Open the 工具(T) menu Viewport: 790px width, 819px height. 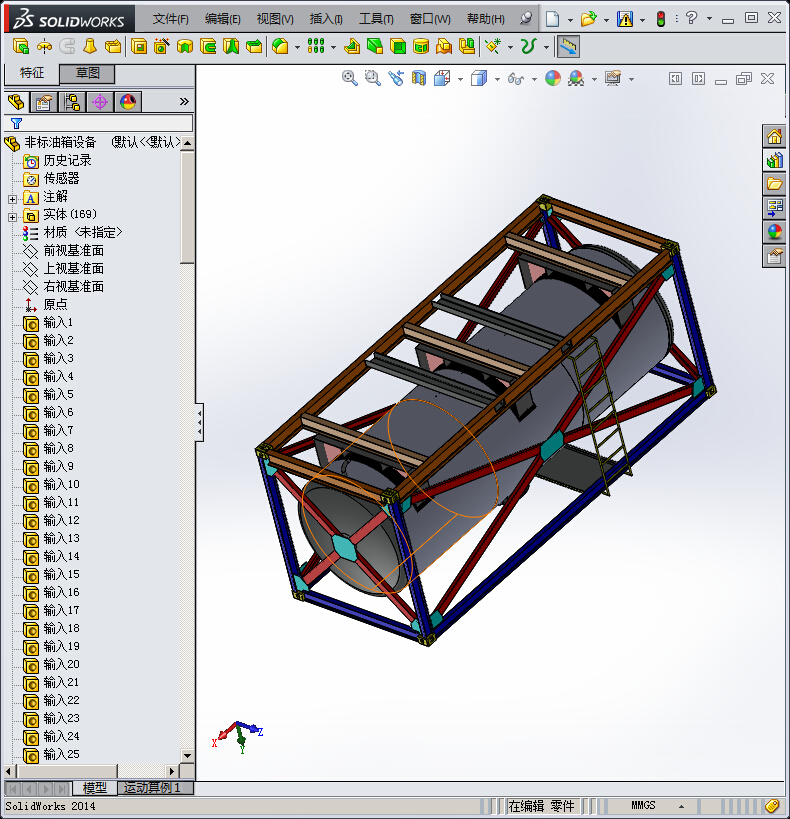[x=376, y=19]
